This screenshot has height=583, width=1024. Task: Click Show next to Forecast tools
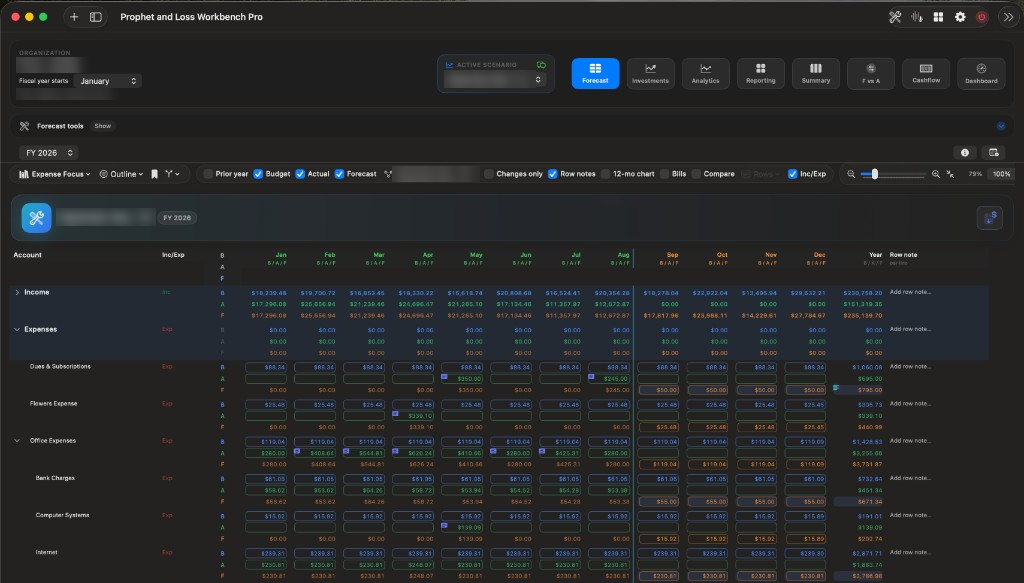tap(103, 126)
